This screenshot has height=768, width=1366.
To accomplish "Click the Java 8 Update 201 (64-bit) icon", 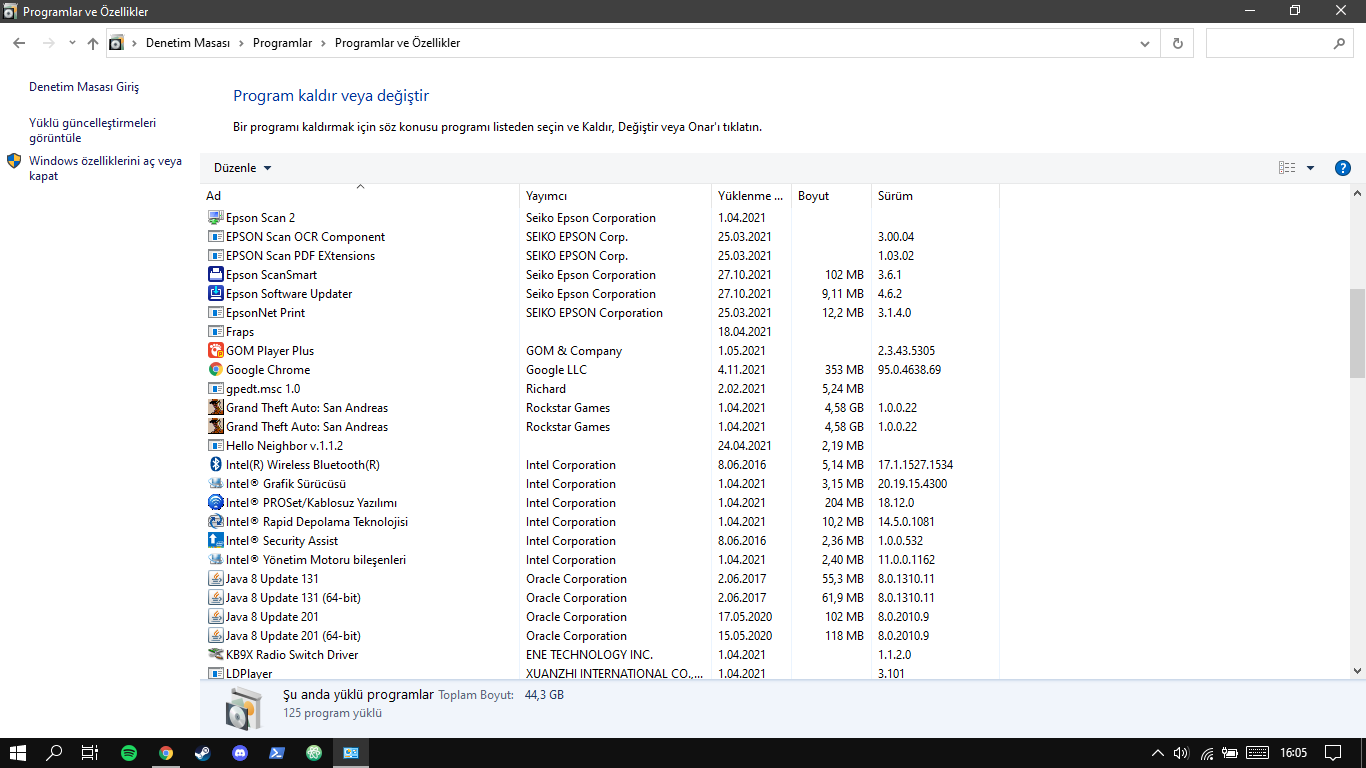I will point(215,636).
